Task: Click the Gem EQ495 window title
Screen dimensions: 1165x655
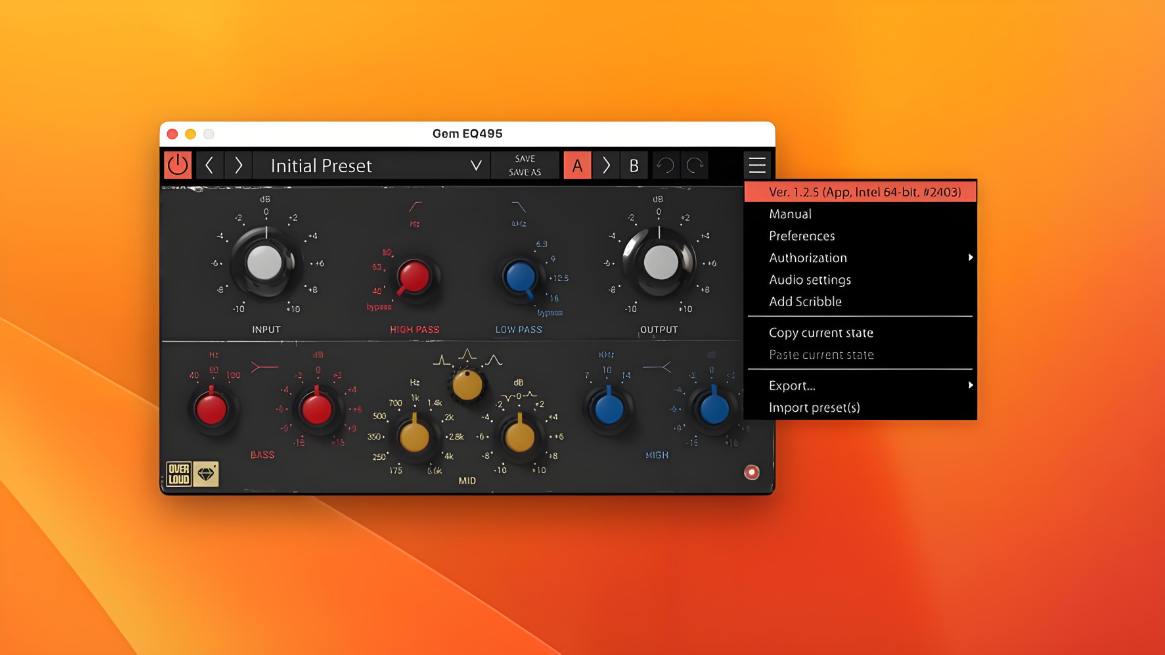Action: pos(467,134)
